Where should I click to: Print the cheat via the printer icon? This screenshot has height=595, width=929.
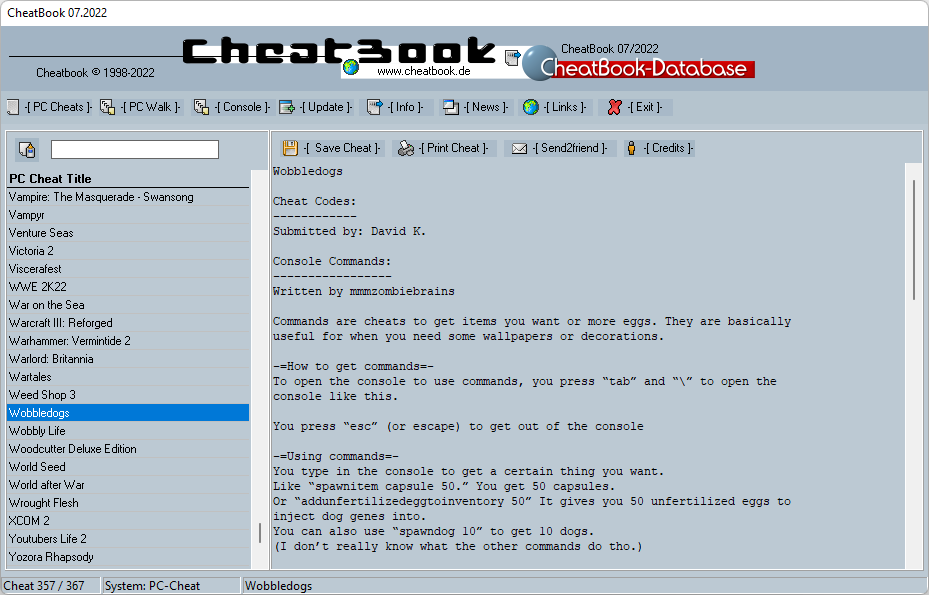tap(404, 147)
